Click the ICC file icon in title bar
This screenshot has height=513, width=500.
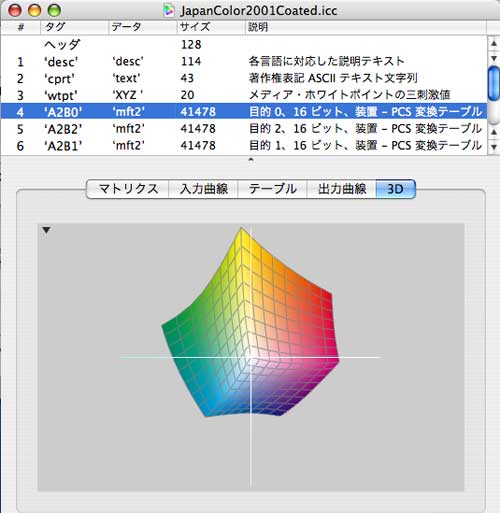tap(169, 11)
